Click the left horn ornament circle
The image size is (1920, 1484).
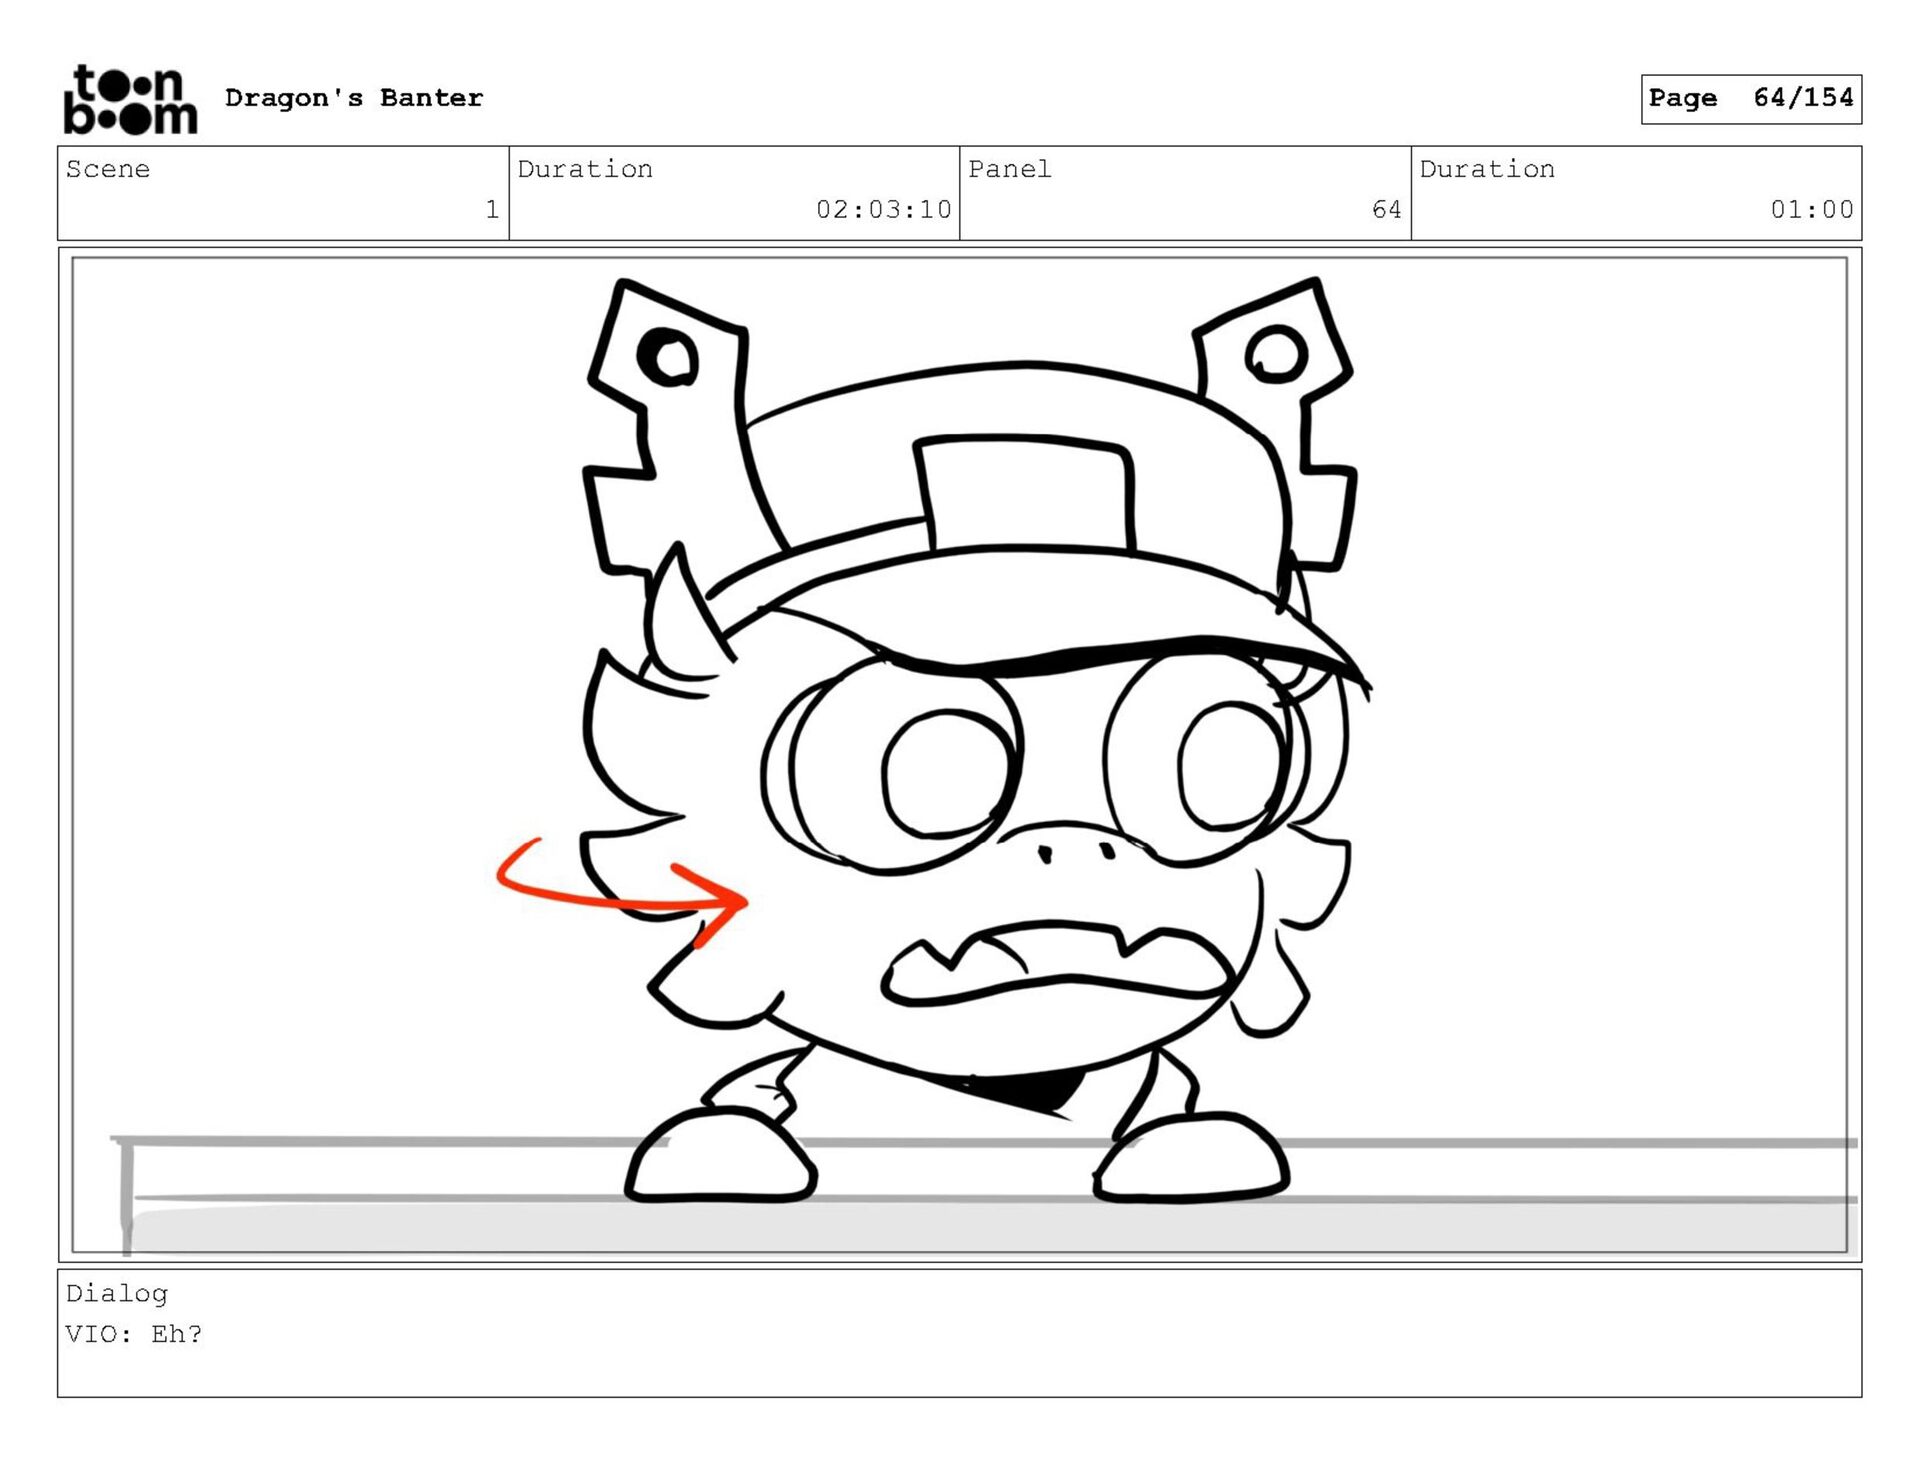668,357
